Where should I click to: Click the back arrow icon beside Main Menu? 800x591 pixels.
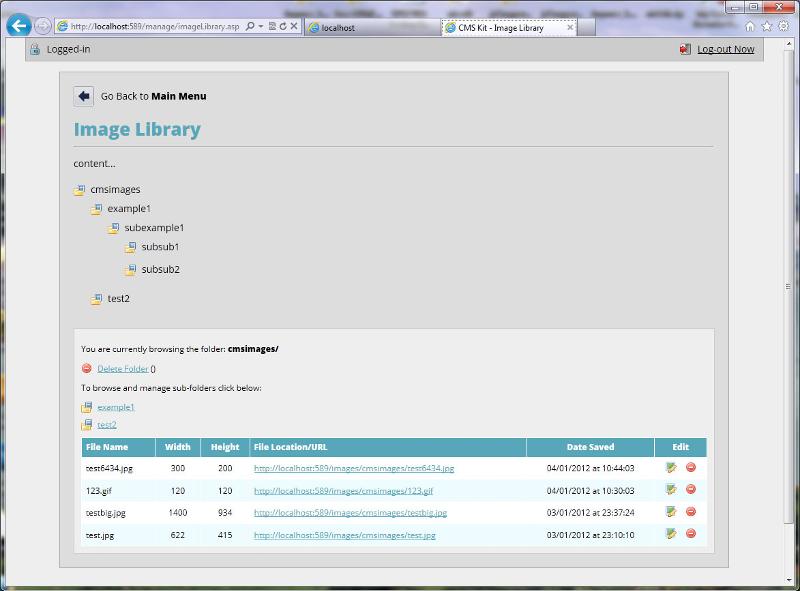pos(84,96)
